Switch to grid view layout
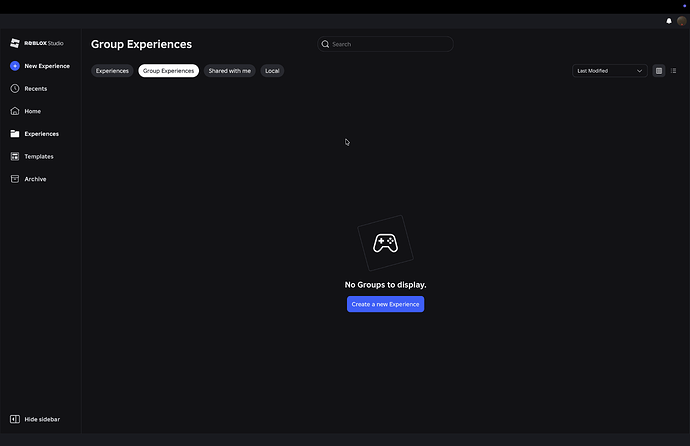 pos(659,71)
